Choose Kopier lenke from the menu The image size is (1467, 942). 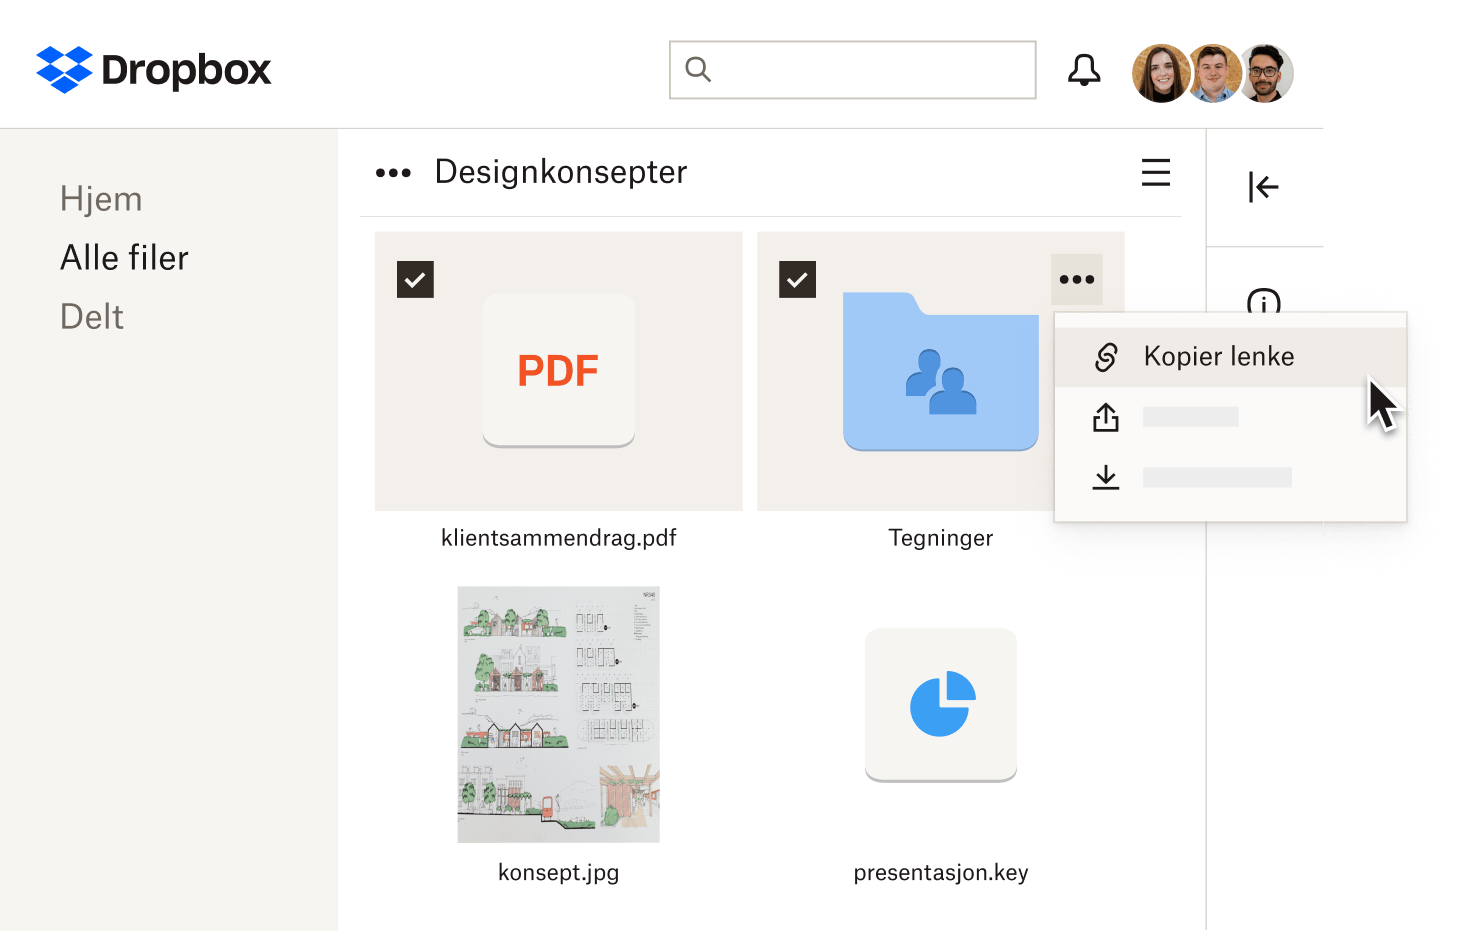(x=1219, y=356)
